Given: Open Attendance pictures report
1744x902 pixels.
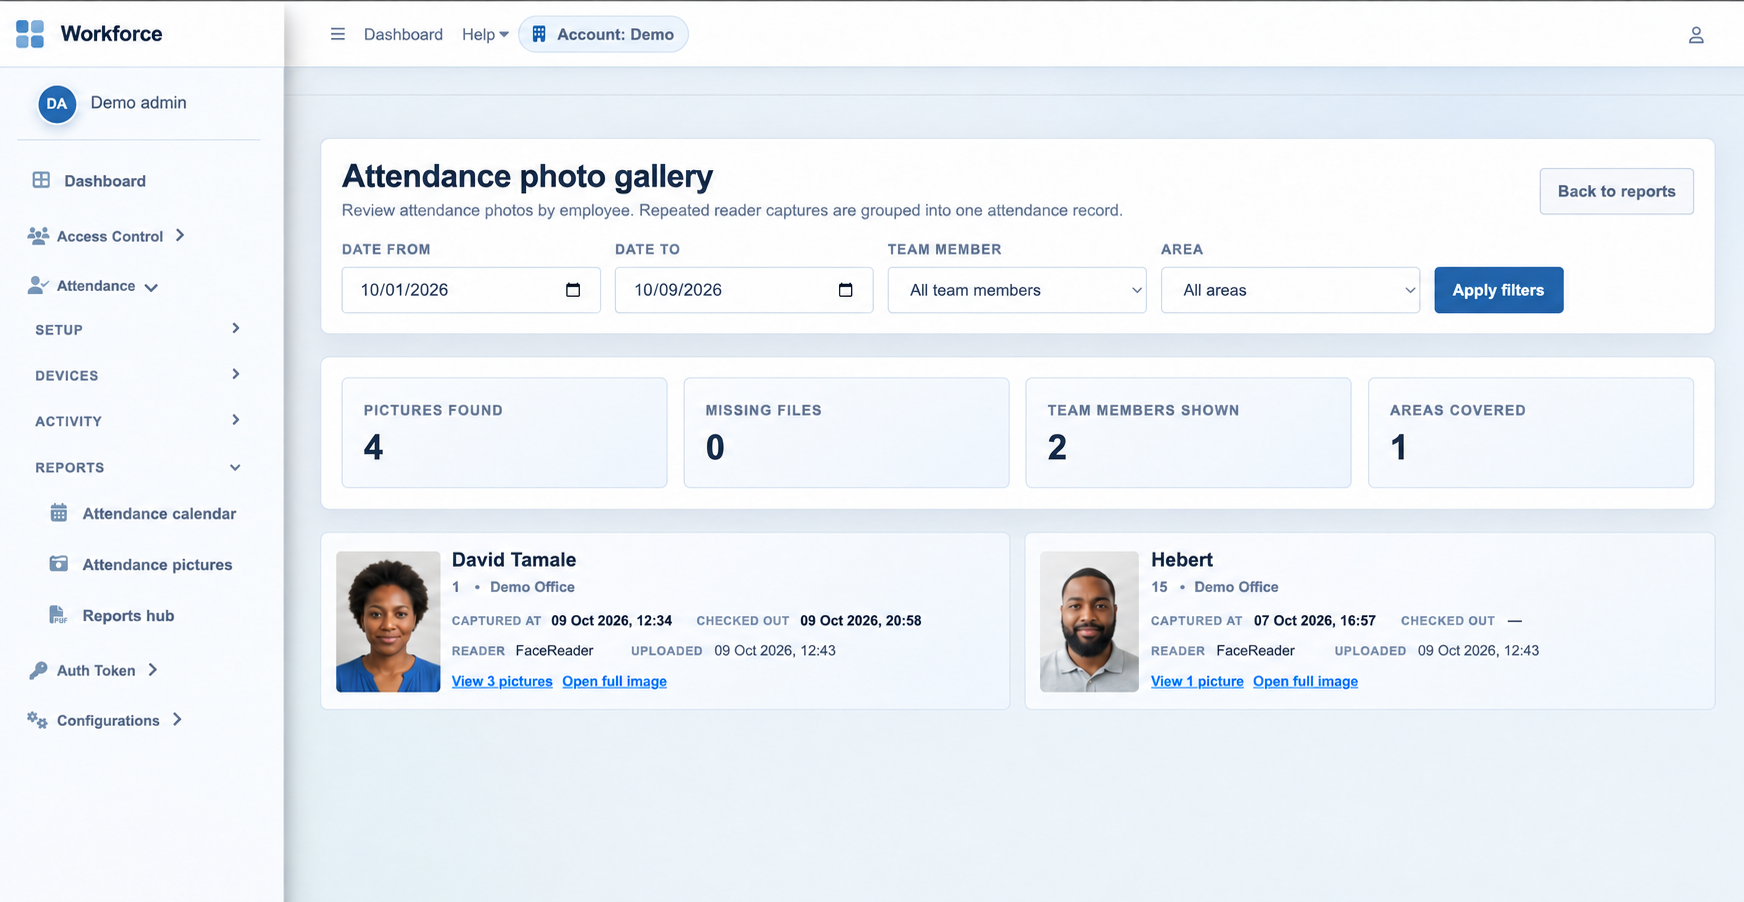Looking at the screenshot, I should [x=157, y=564].
